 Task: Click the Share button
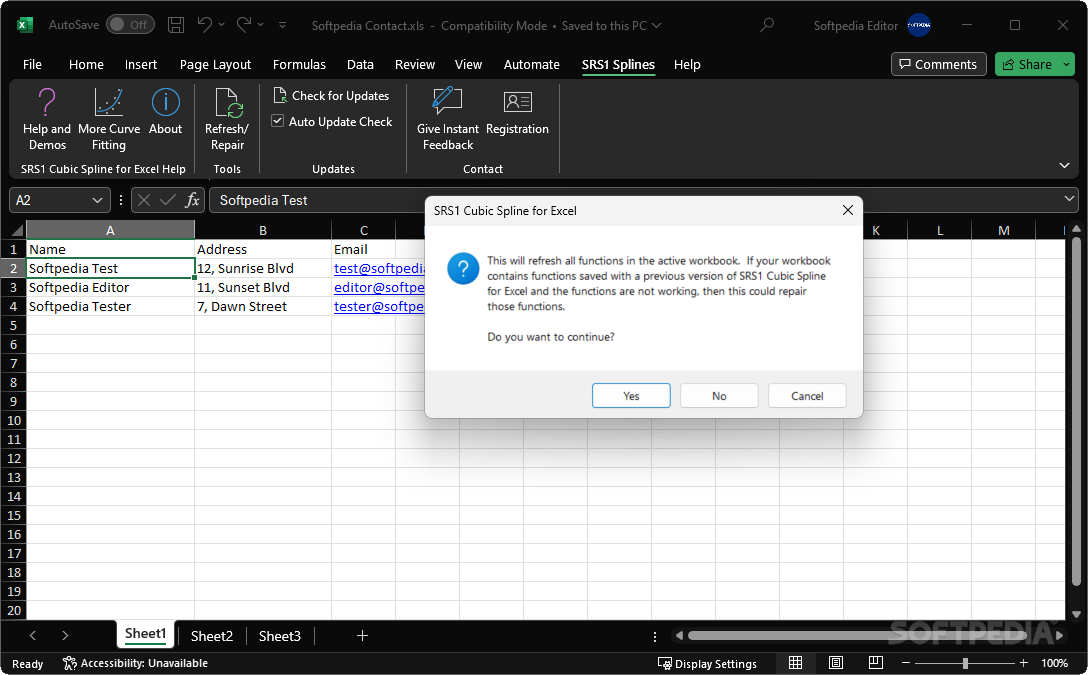click(1027, 65)
